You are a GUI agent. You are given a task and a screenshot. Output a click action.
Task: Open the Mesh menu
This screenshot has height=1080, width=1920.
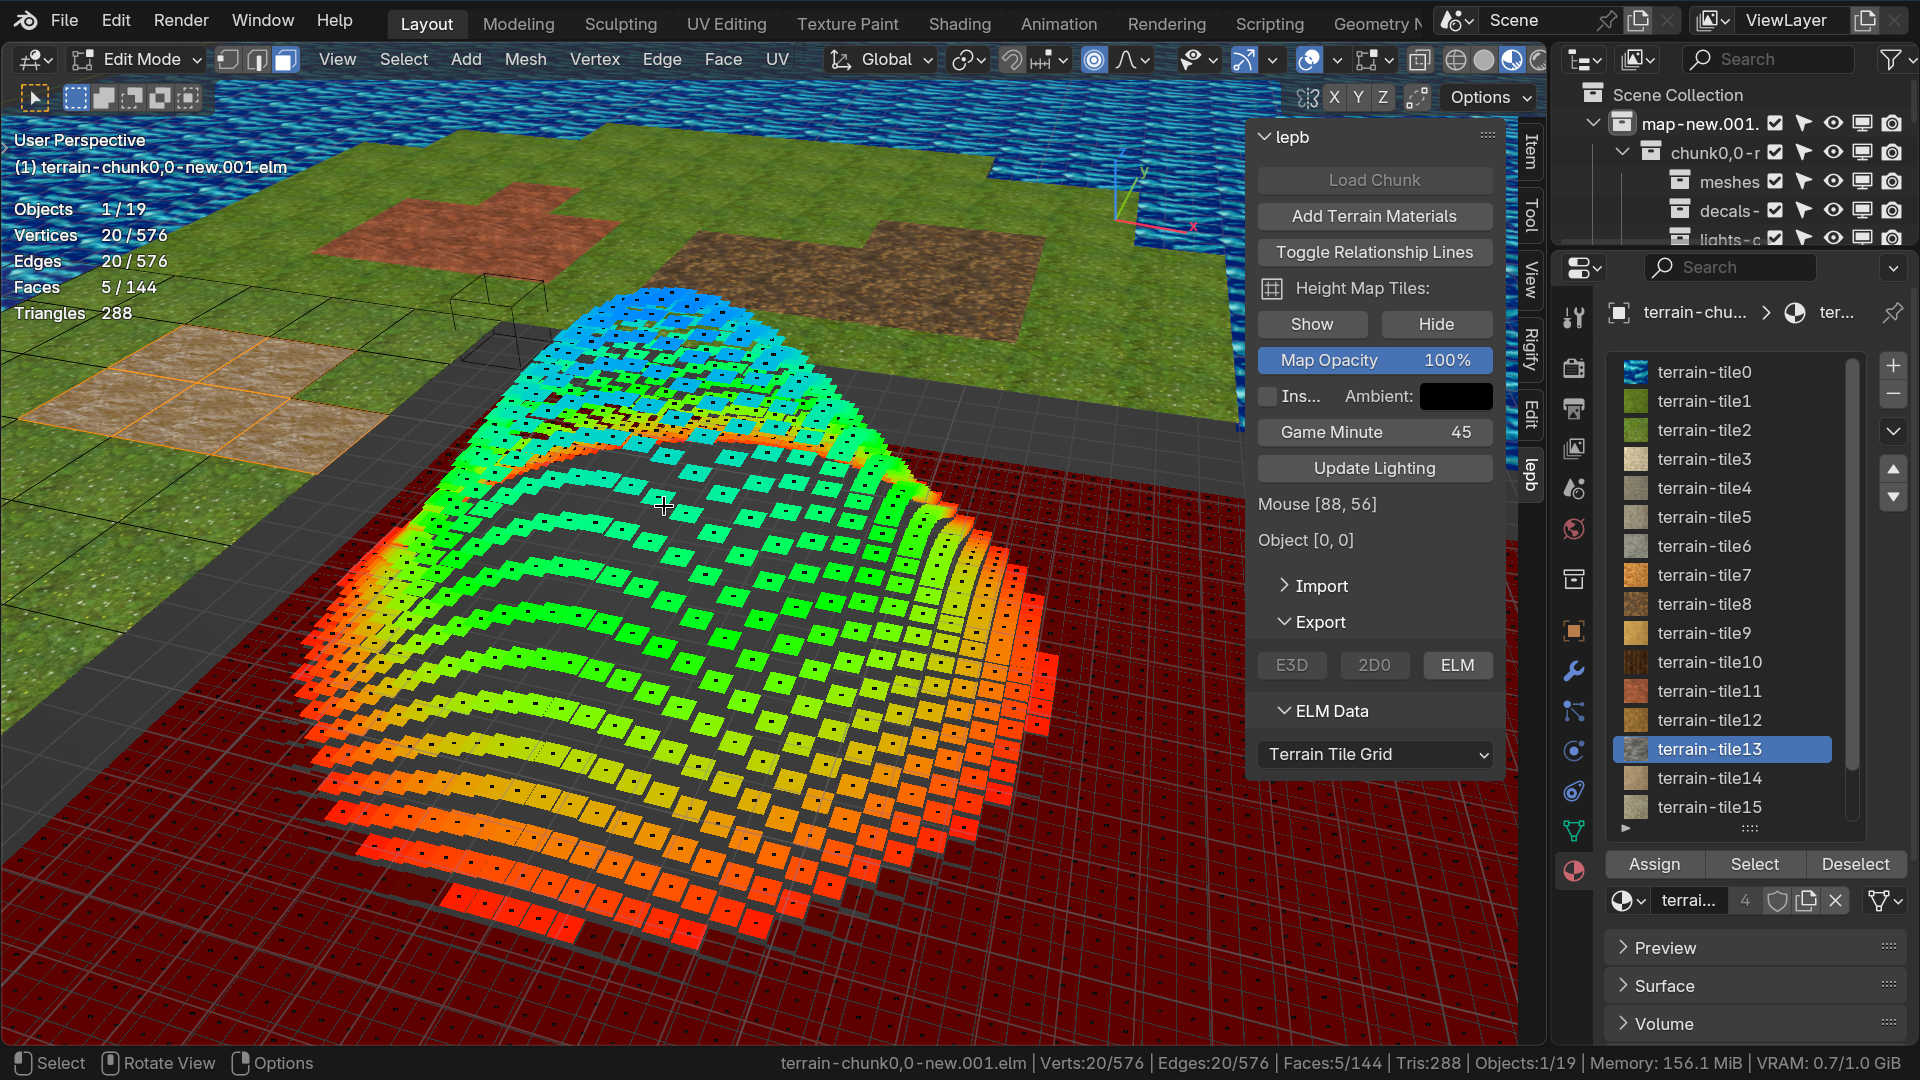pyautogui.click(x=525, y=60)
